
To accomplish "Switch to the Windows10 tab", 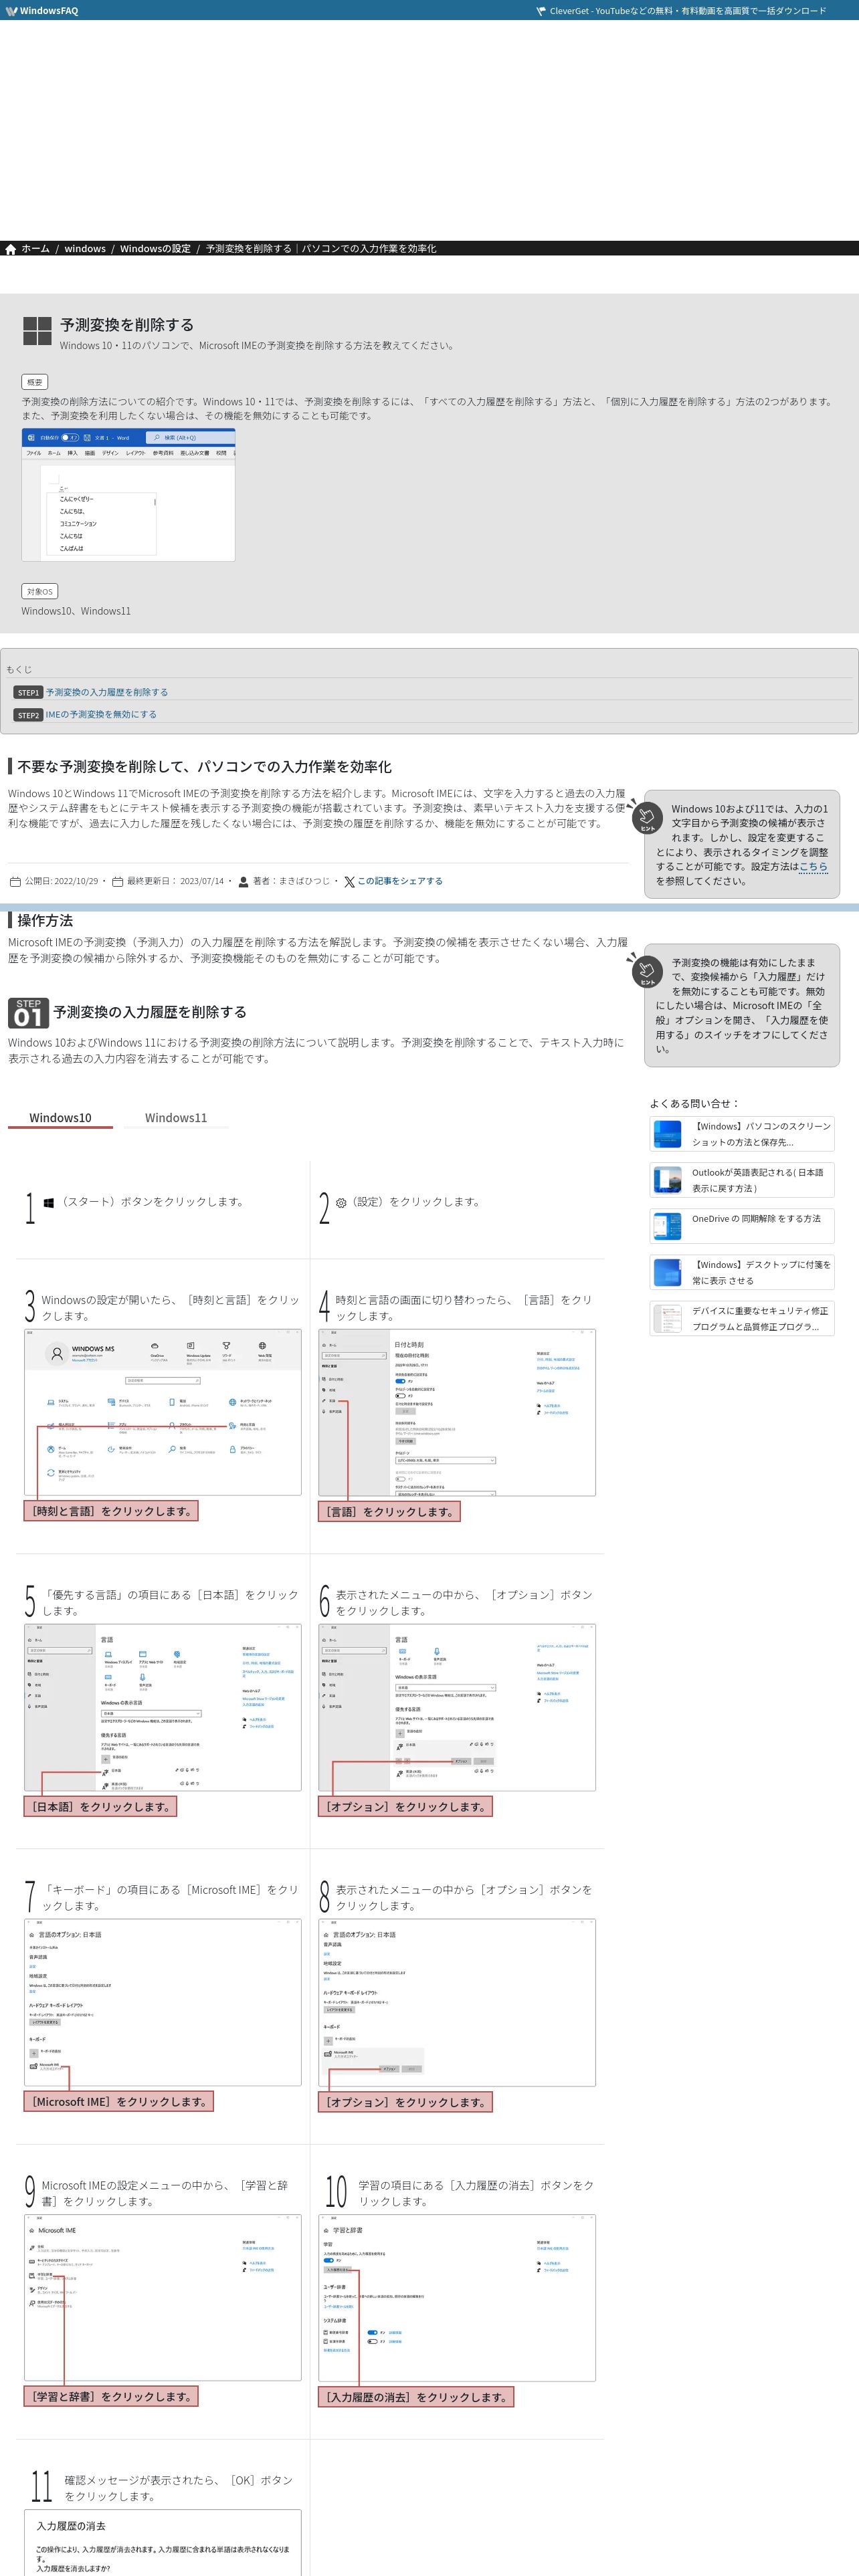I will point(60,1118).
